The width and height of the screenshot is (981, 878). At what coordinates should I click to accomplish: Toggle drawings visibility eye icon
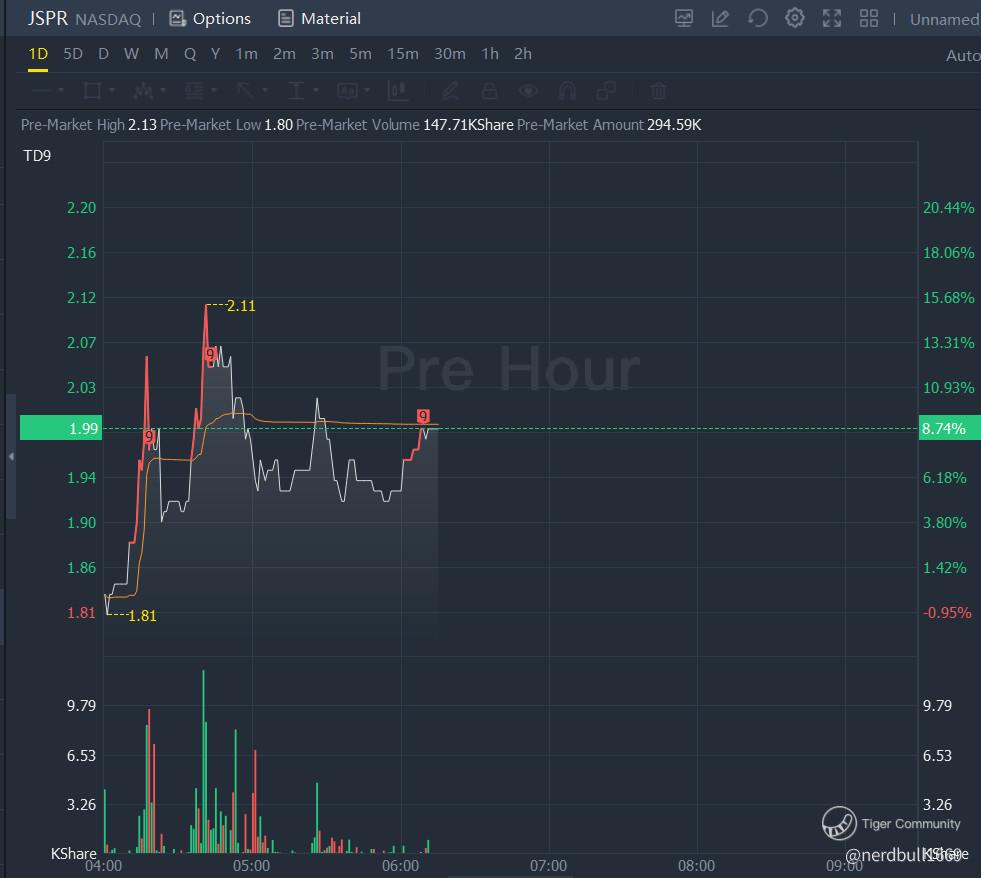pyautogui.click(x=528, y=91)
